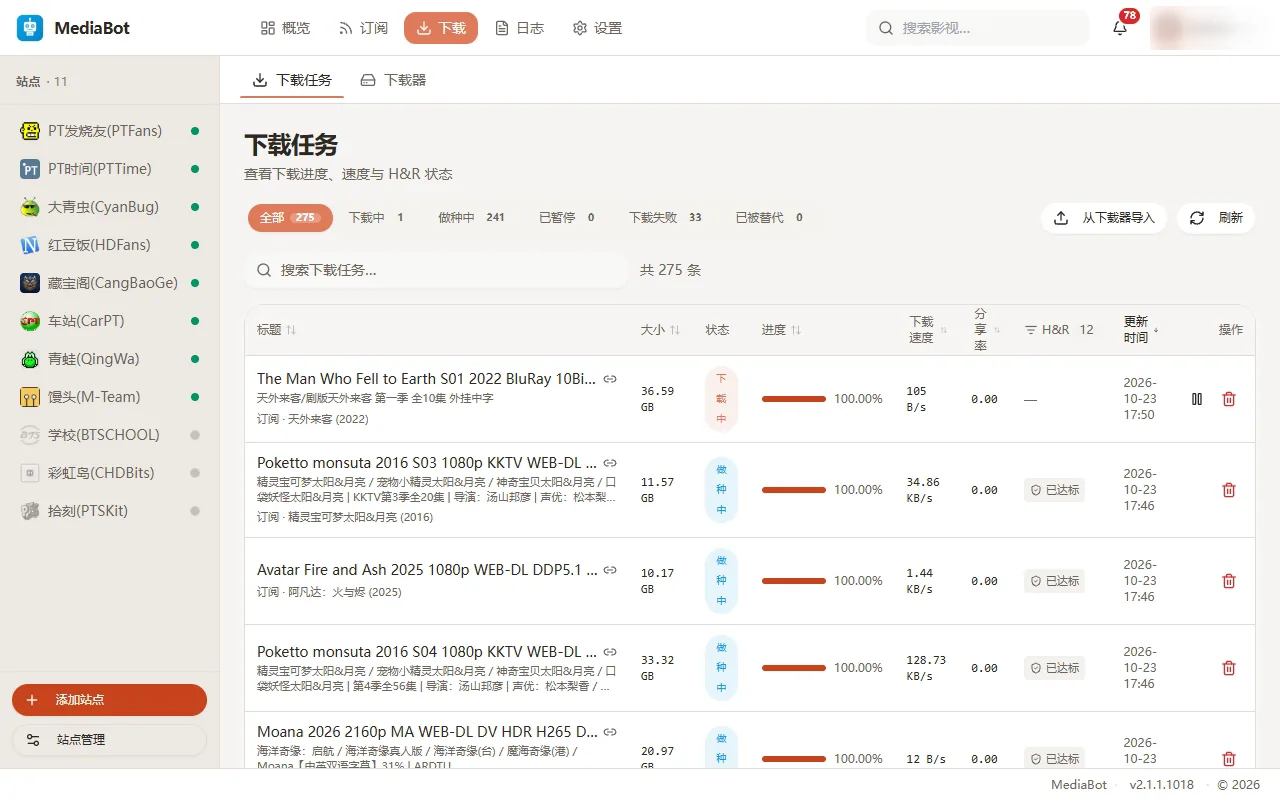This screenshot has width=1280, height=800.
Task: Select 藏宝阁(CangBaoGe) site
Action: (x=109, y=283)
